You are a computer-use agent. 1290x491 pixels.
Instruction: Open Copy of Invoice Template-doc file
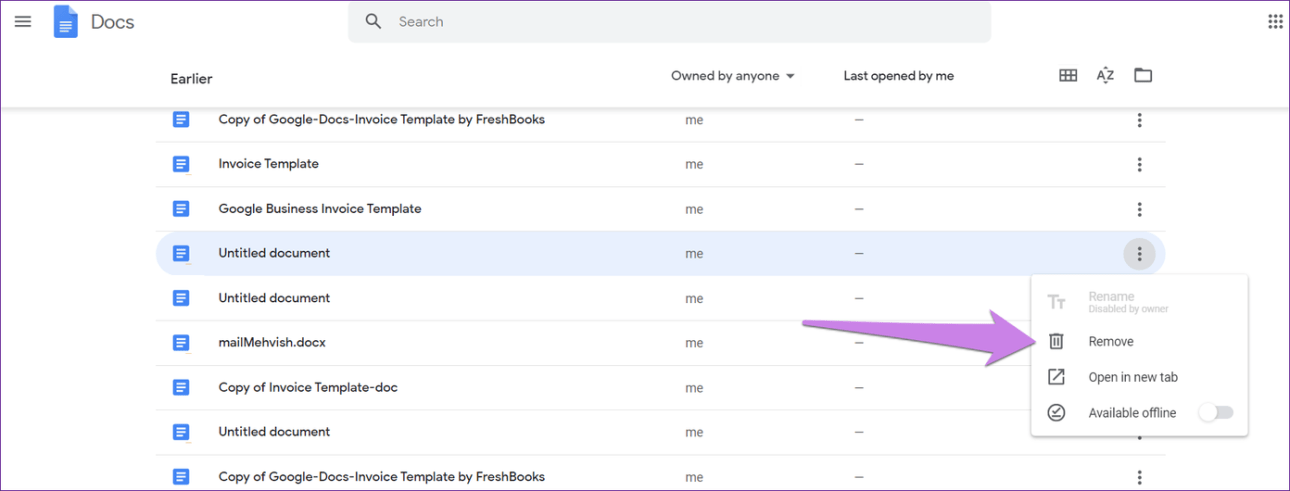308,388
